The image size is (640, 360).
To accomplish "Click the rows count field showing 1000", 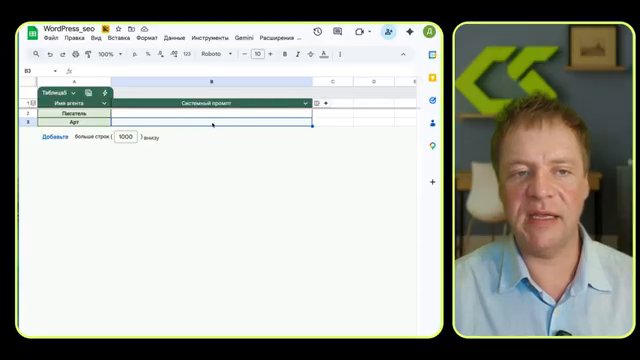I will [126, 137].
